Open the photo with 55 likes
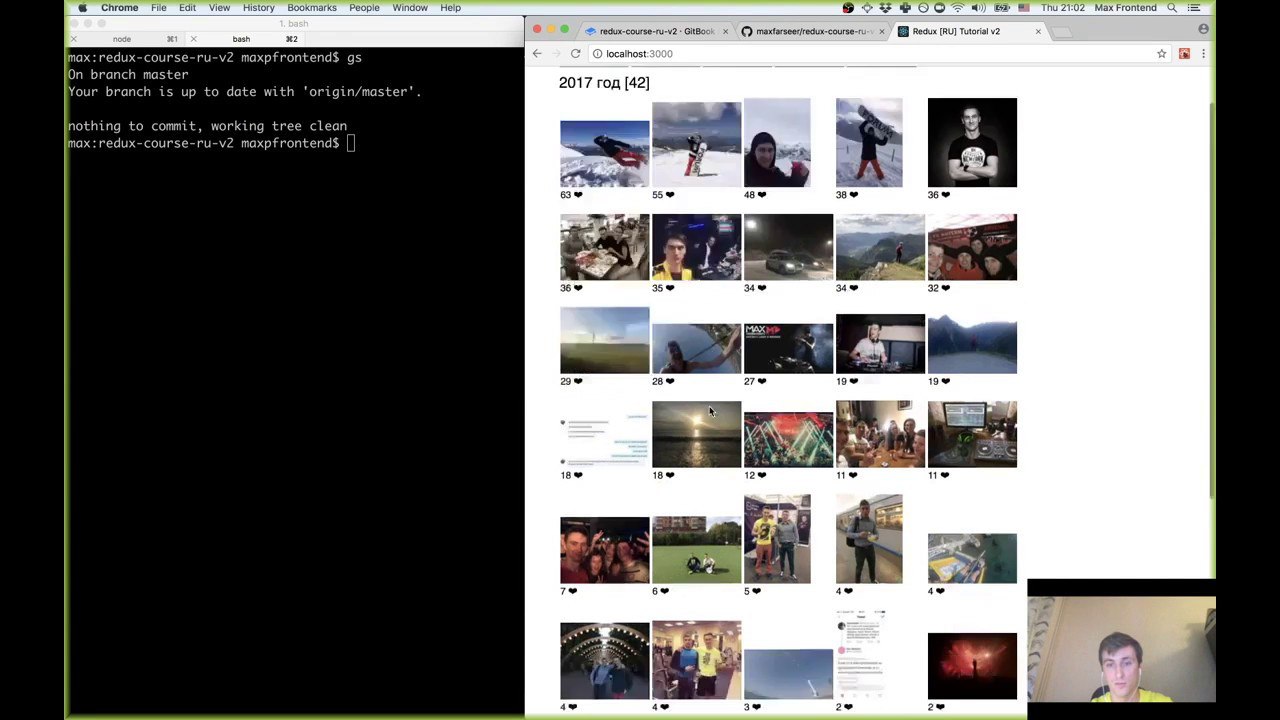 tap(696, 144)
